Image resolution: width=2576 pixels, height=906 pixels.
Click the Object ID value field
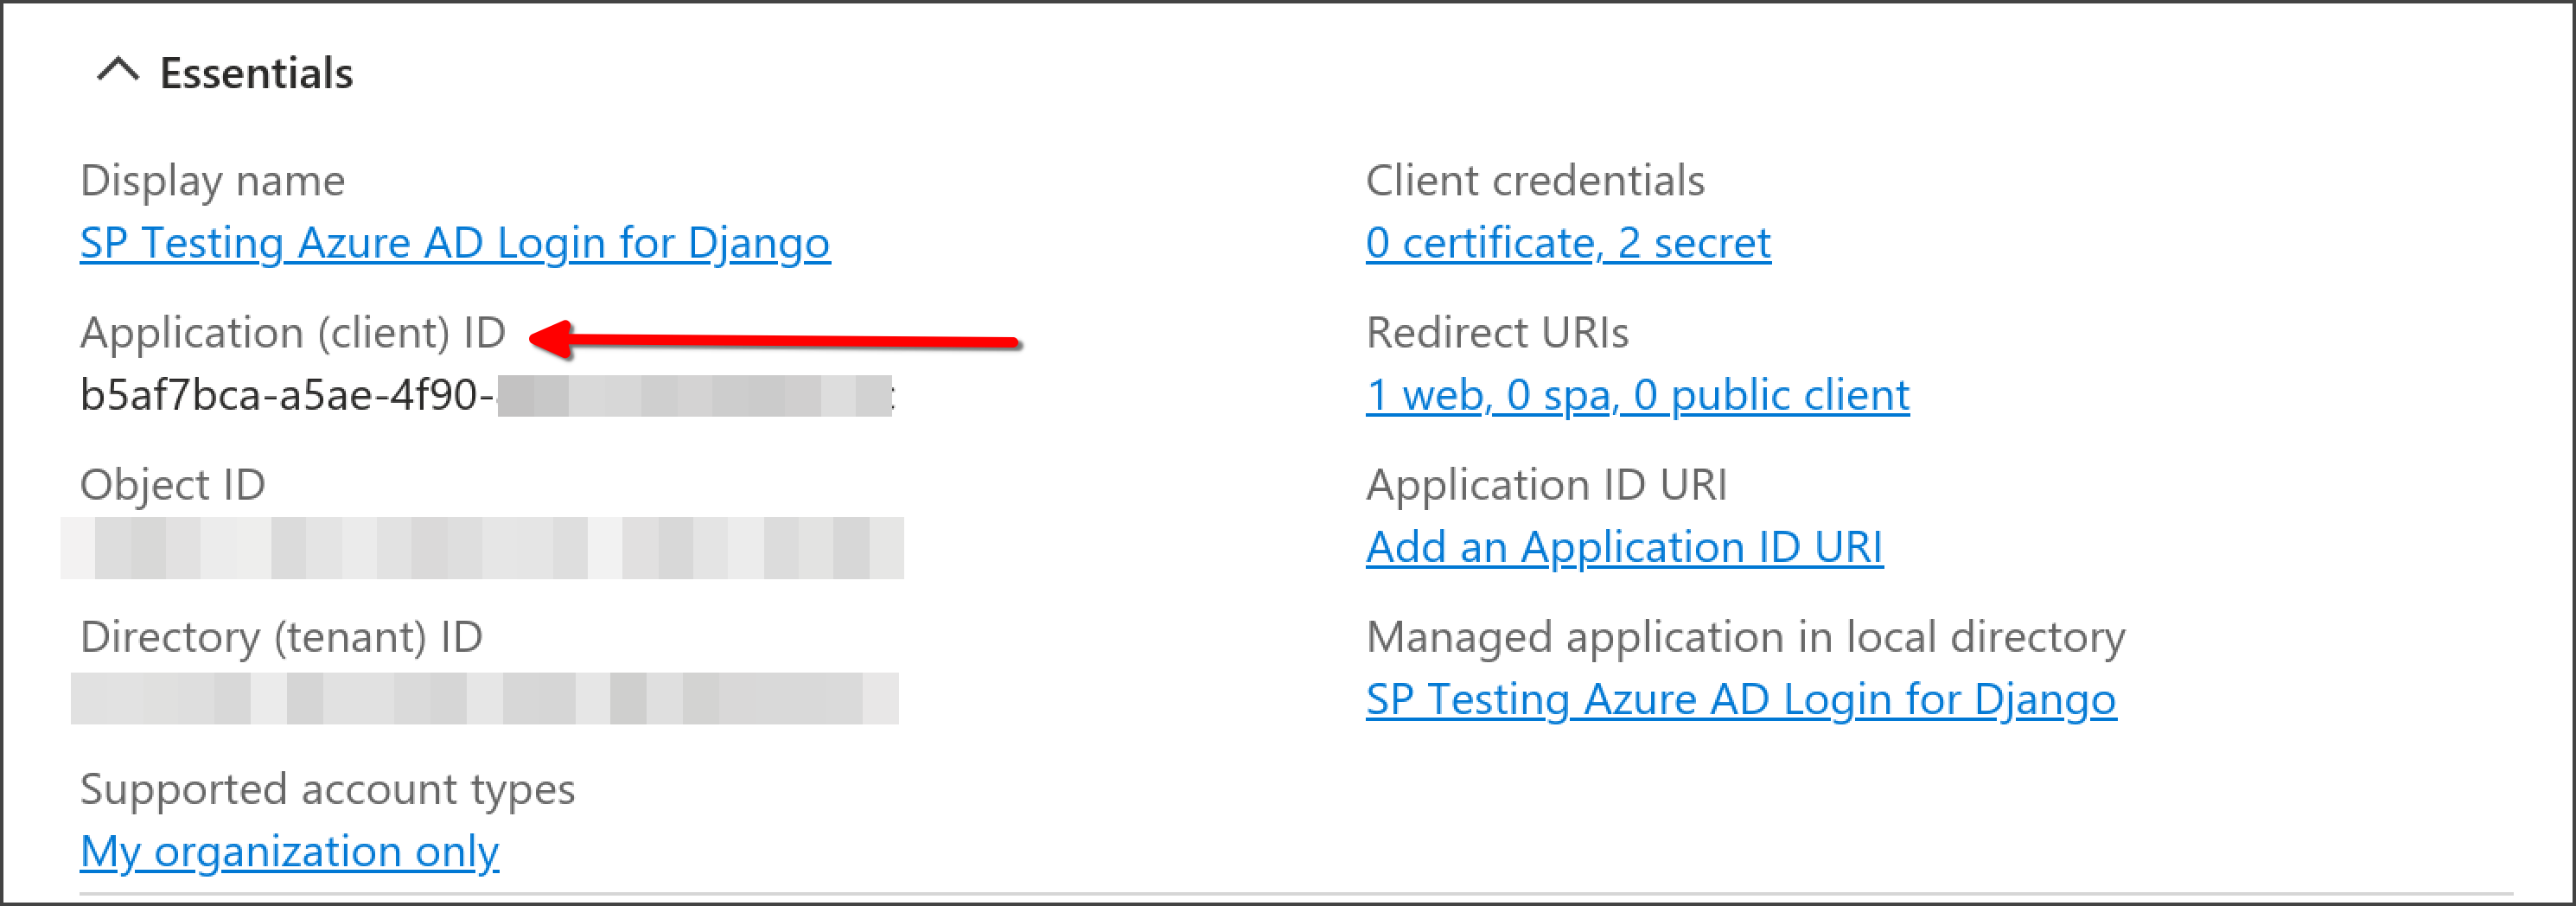click(480, 547)
